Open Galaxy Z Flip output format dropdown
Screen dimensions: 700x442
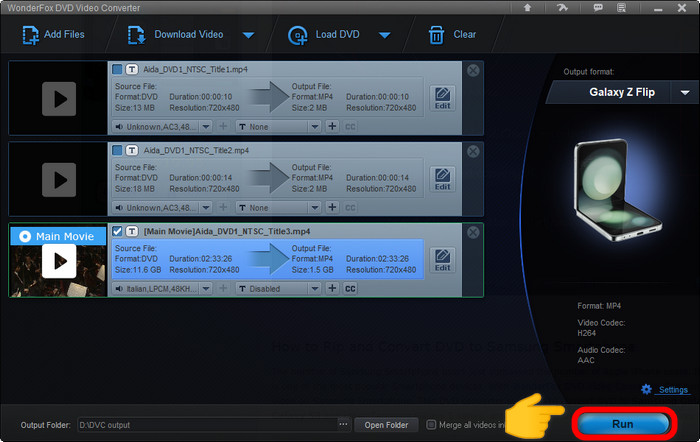(685, 92)
